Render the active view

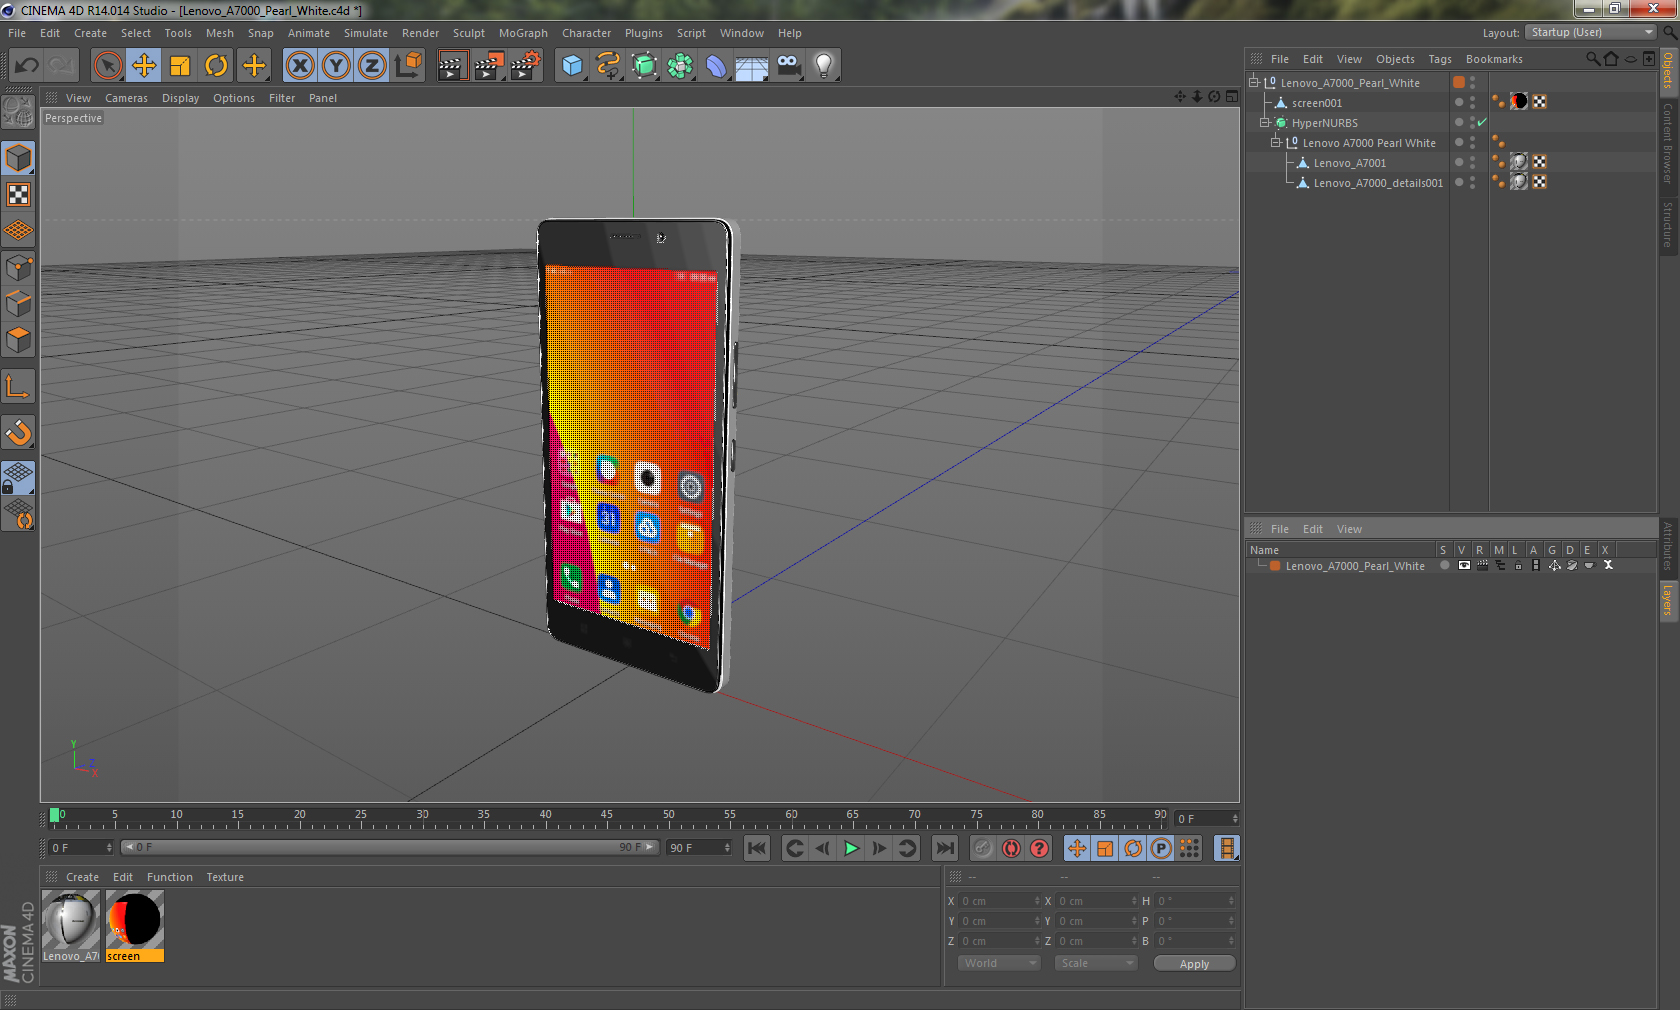tap(452, 66)
